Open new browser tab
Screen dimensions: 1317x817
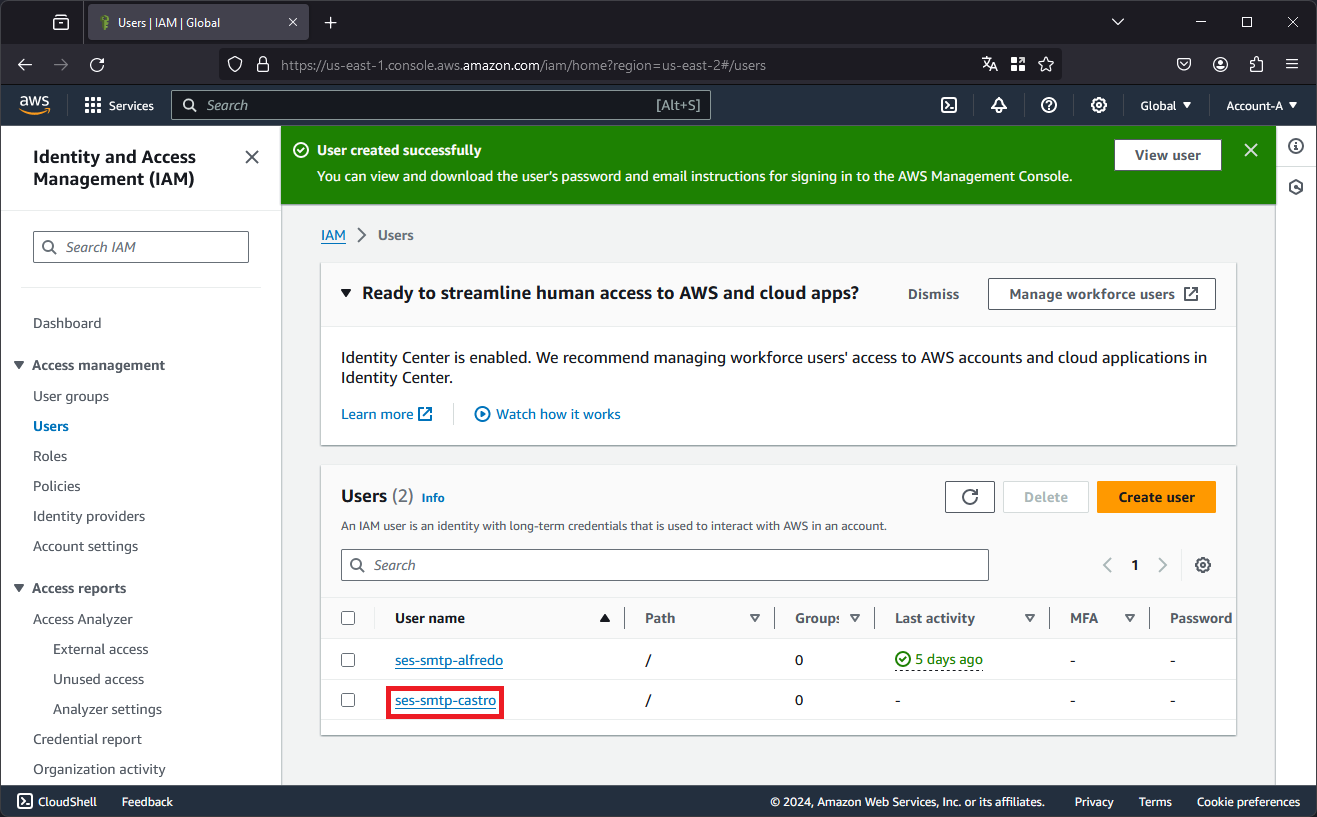(331, 22)
